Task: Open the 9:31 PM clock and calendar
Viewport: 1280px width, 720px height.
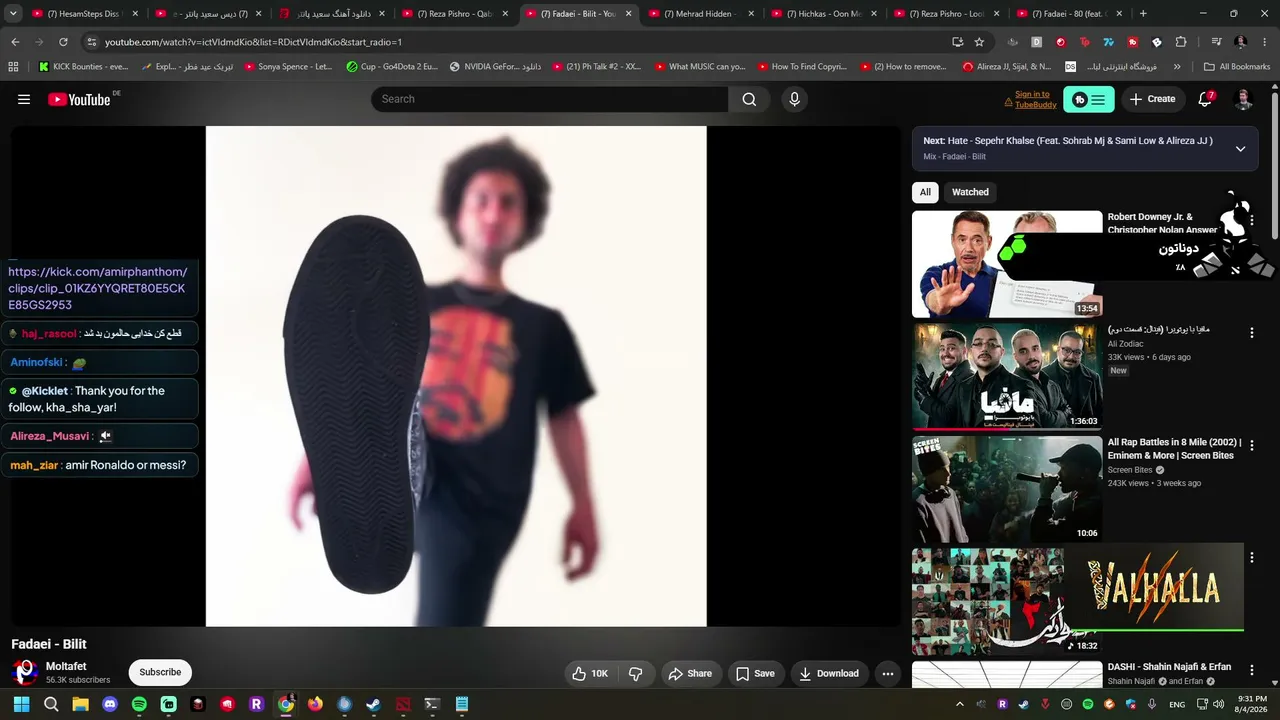Action: point(1251,704)
